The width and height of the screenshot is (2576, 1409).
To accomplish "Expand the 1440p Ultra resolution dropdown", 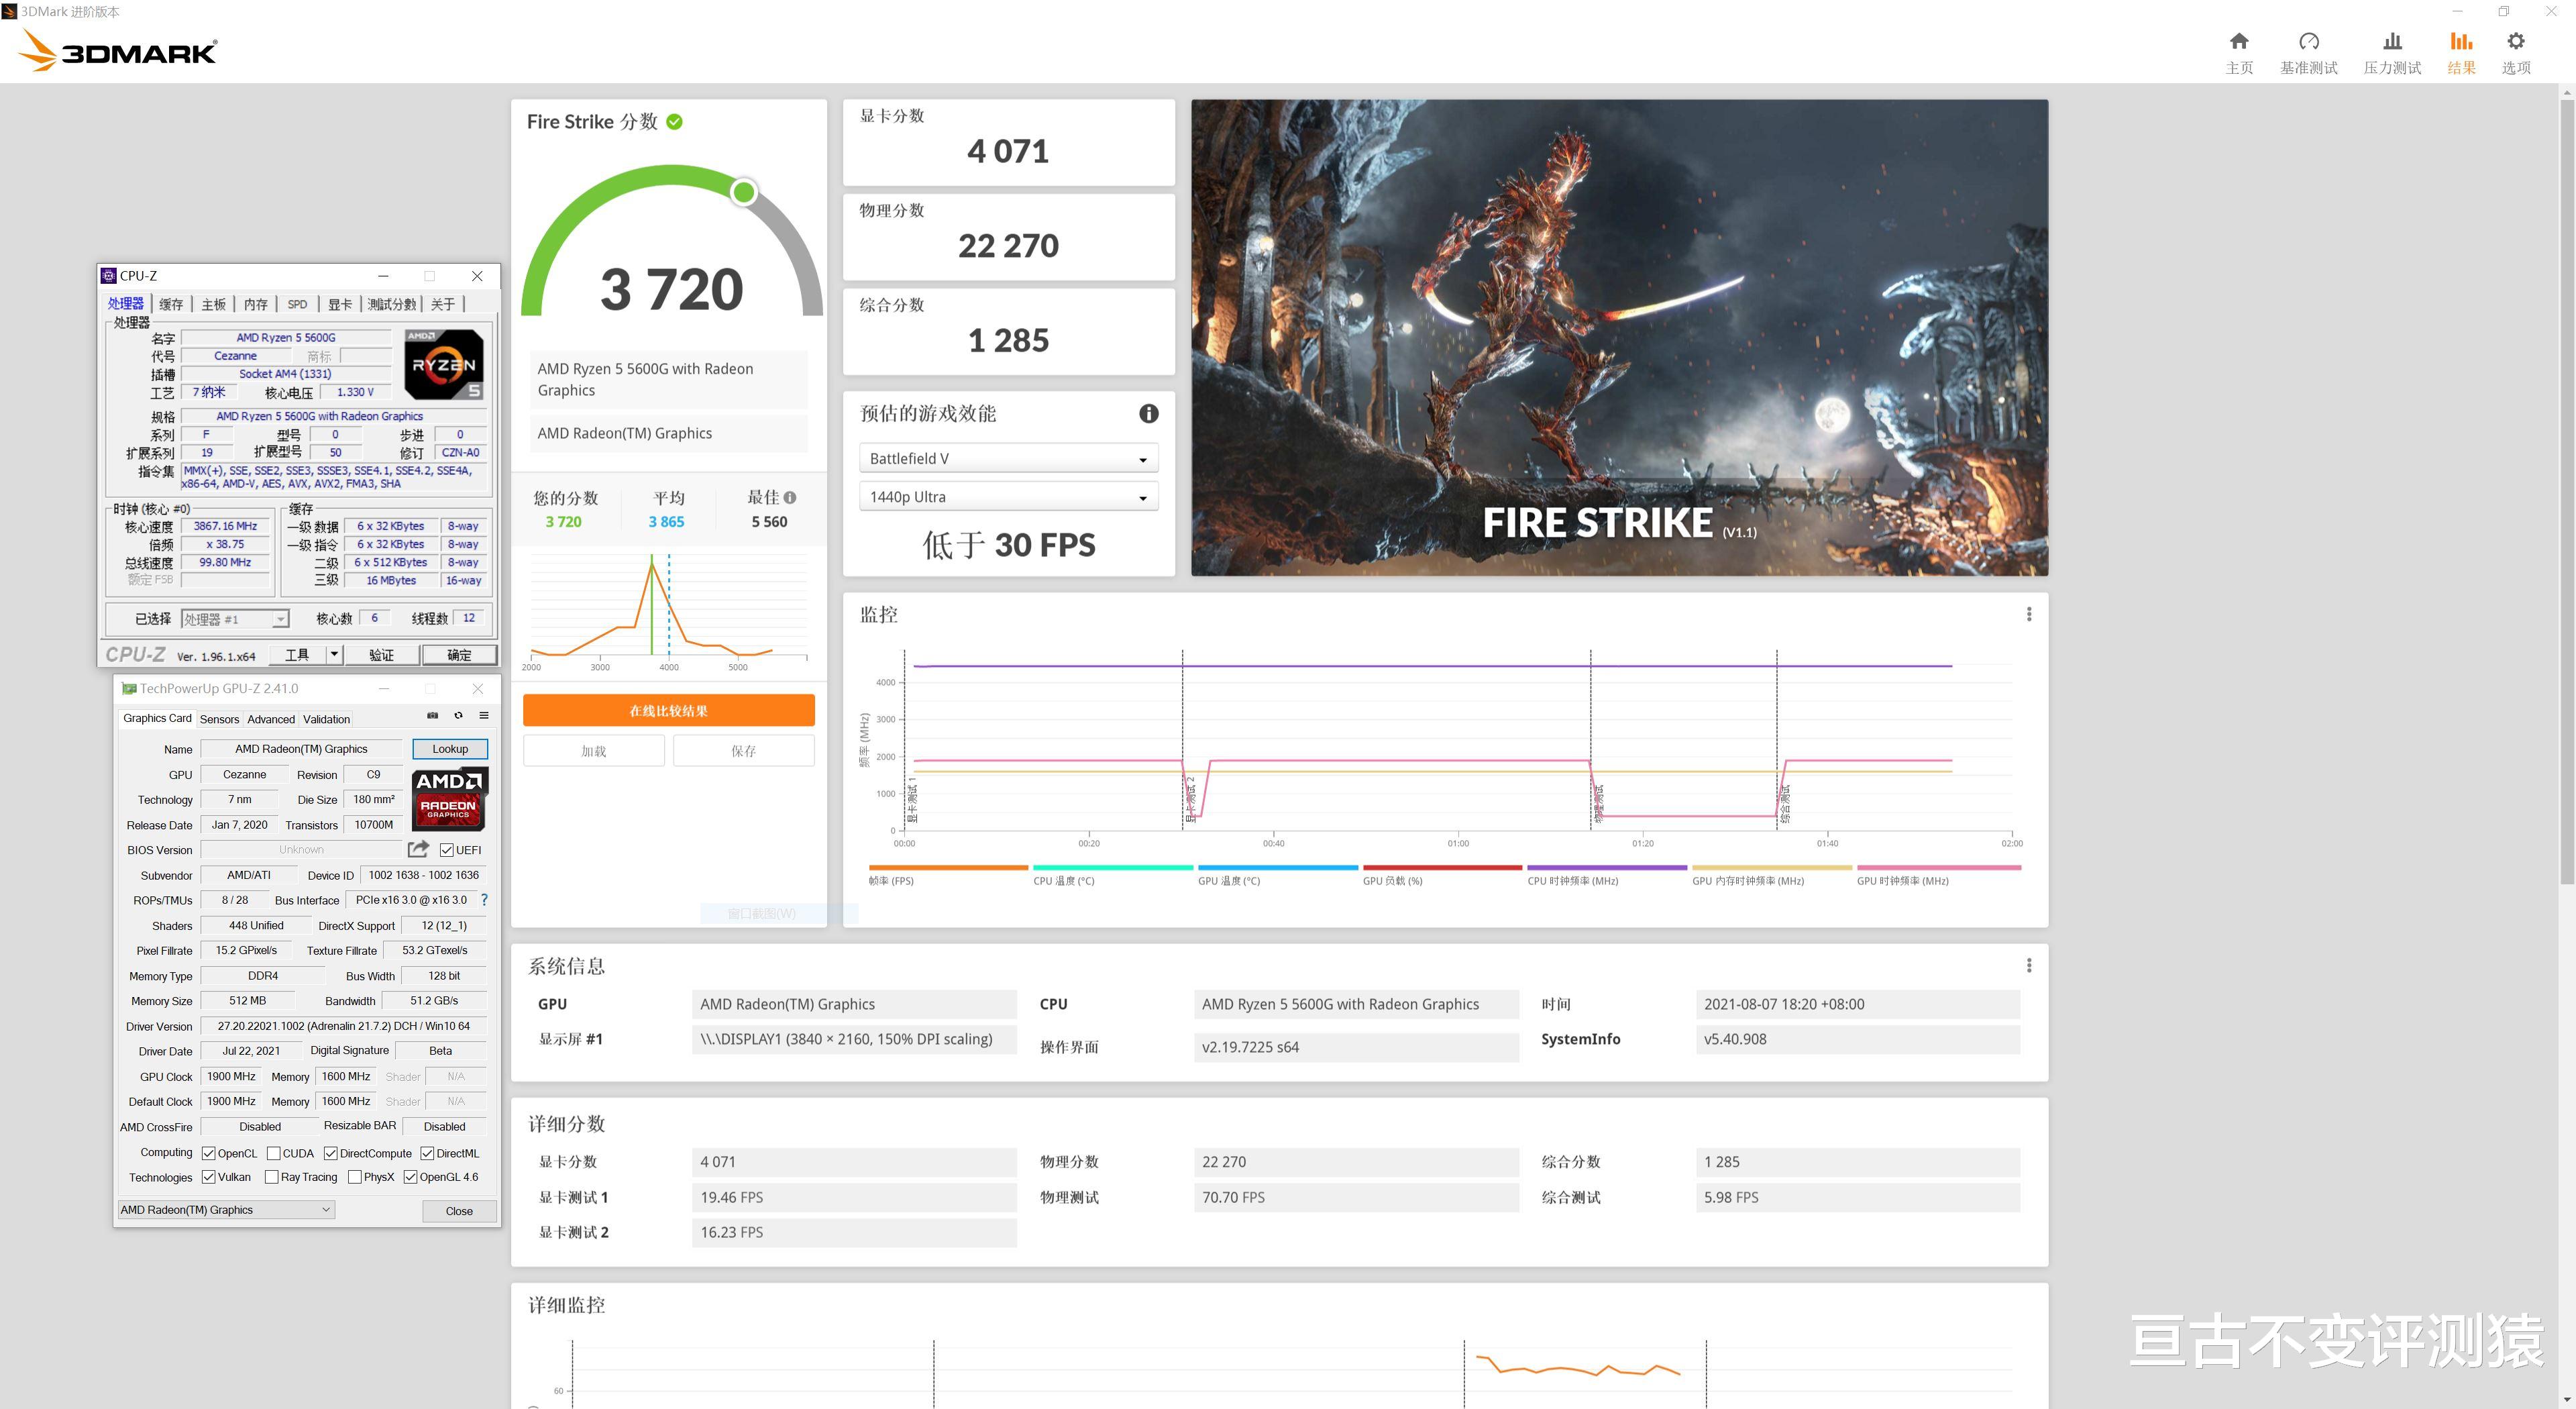I will tap(1007, 497).
